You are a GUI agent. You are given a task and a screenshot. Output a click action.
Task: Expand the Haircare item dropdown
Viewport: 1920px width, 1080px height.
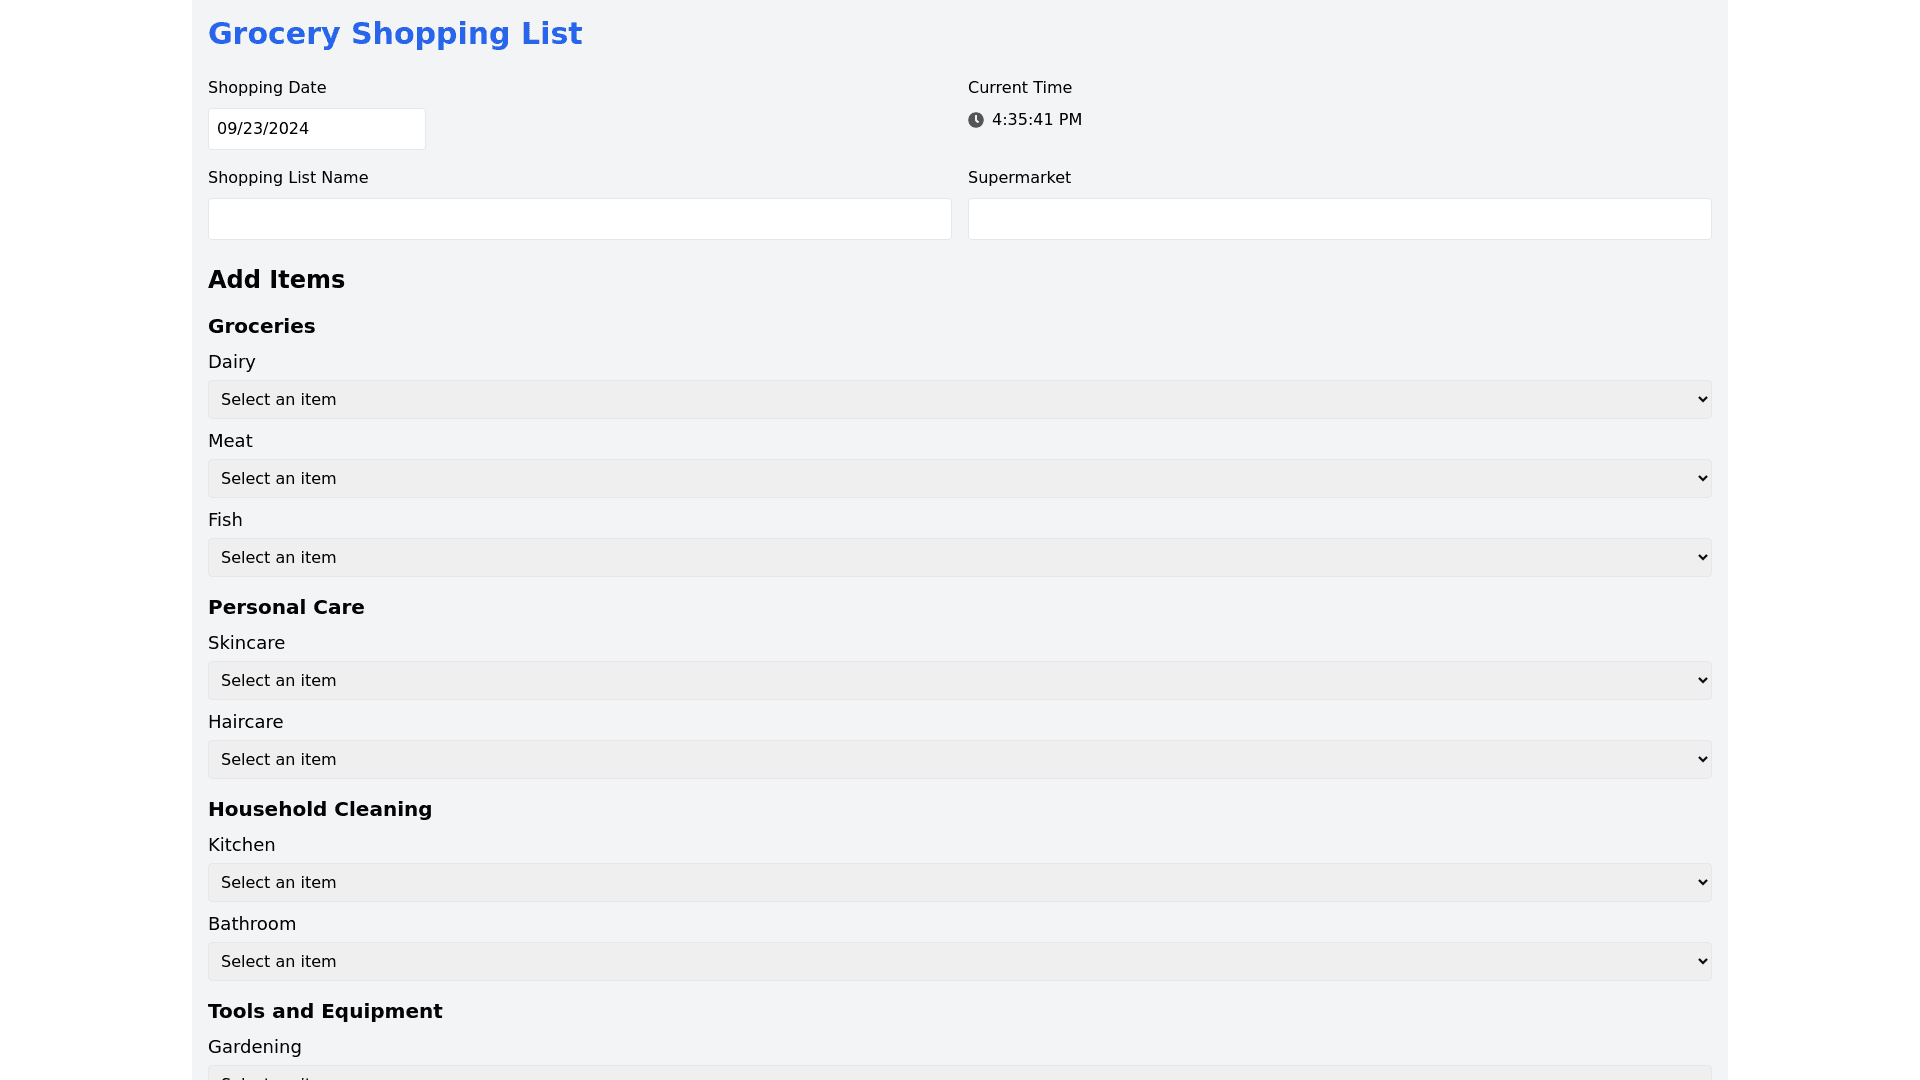coord(959,759)
